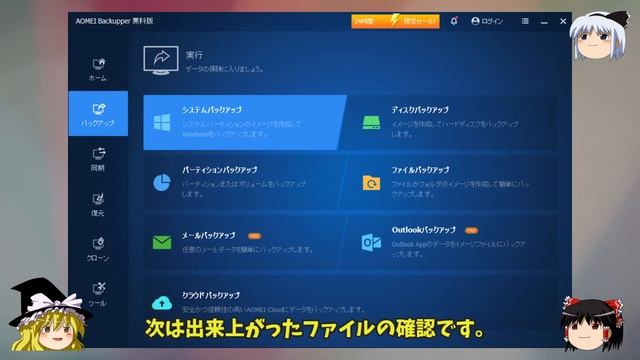The width and height of the screenshot is (640, 360).
Task: Click the blue pie chart partition icon
Action: [162, 182]
